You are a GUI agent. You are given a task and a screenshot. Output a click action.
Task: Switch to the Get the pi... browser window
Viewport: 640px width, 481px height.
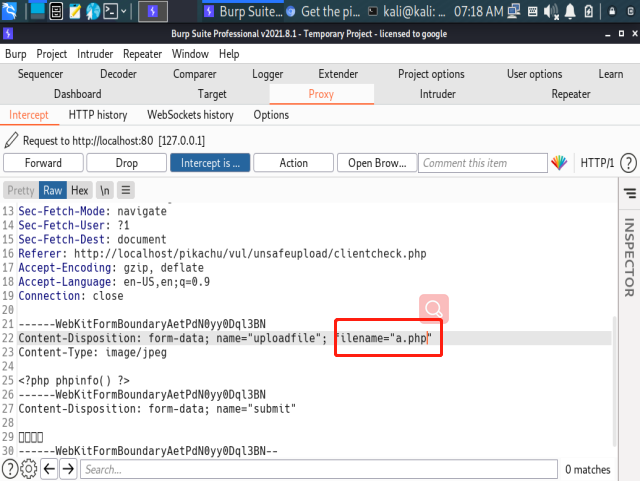click(x=323, y=11)
